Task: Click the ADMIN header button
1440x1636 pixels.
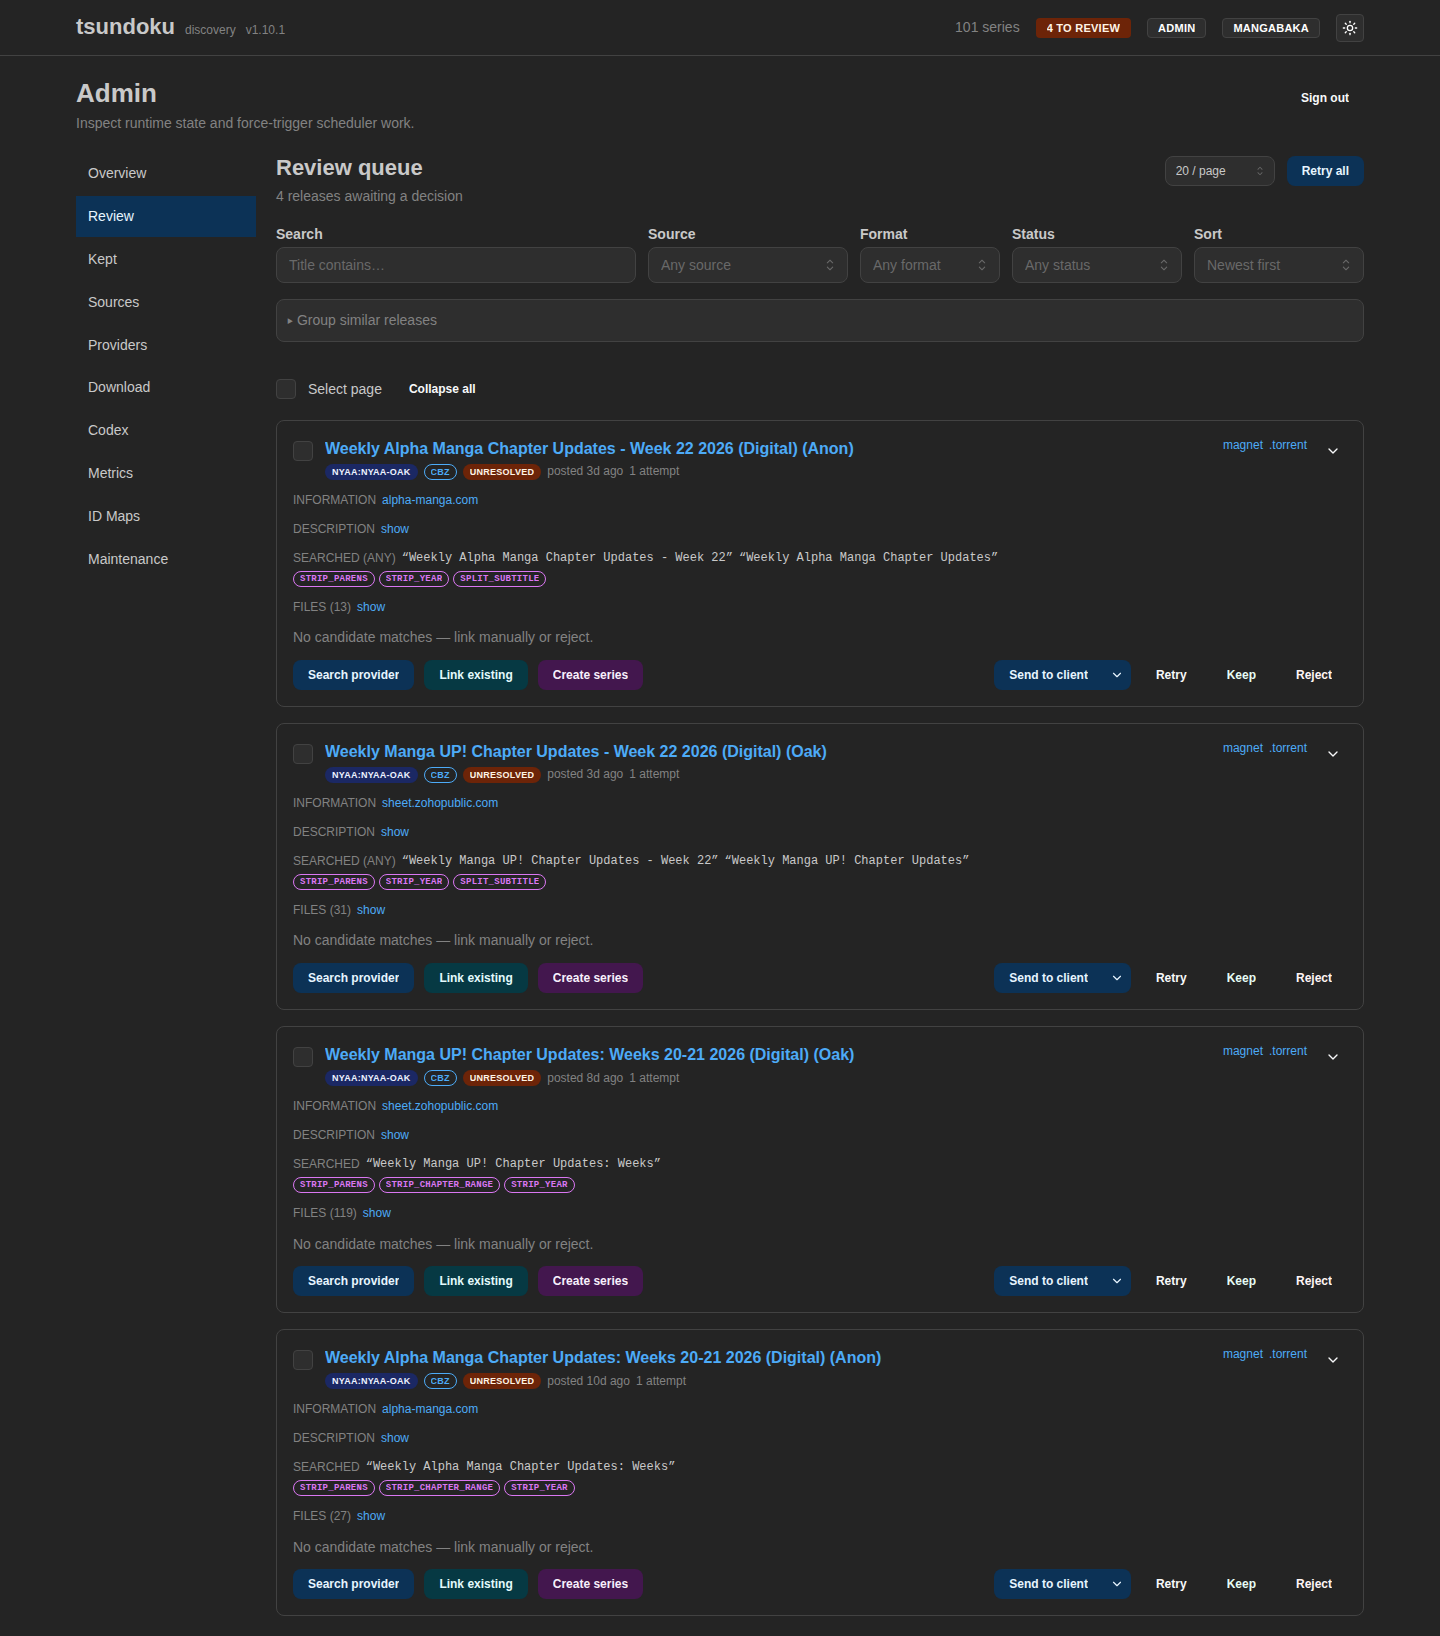Action: click(x=1176, y=28)
